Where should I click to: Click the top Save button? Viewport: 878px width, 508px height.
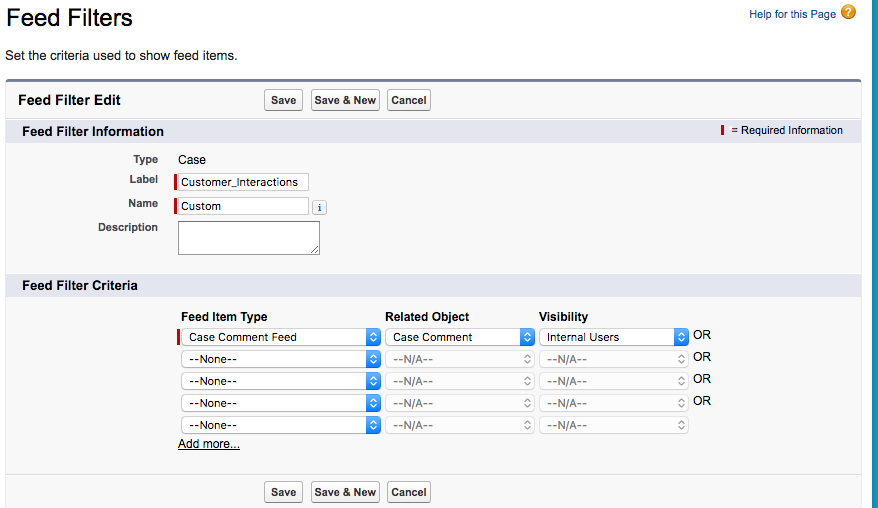pyautogui.click(x=283, y=100)
